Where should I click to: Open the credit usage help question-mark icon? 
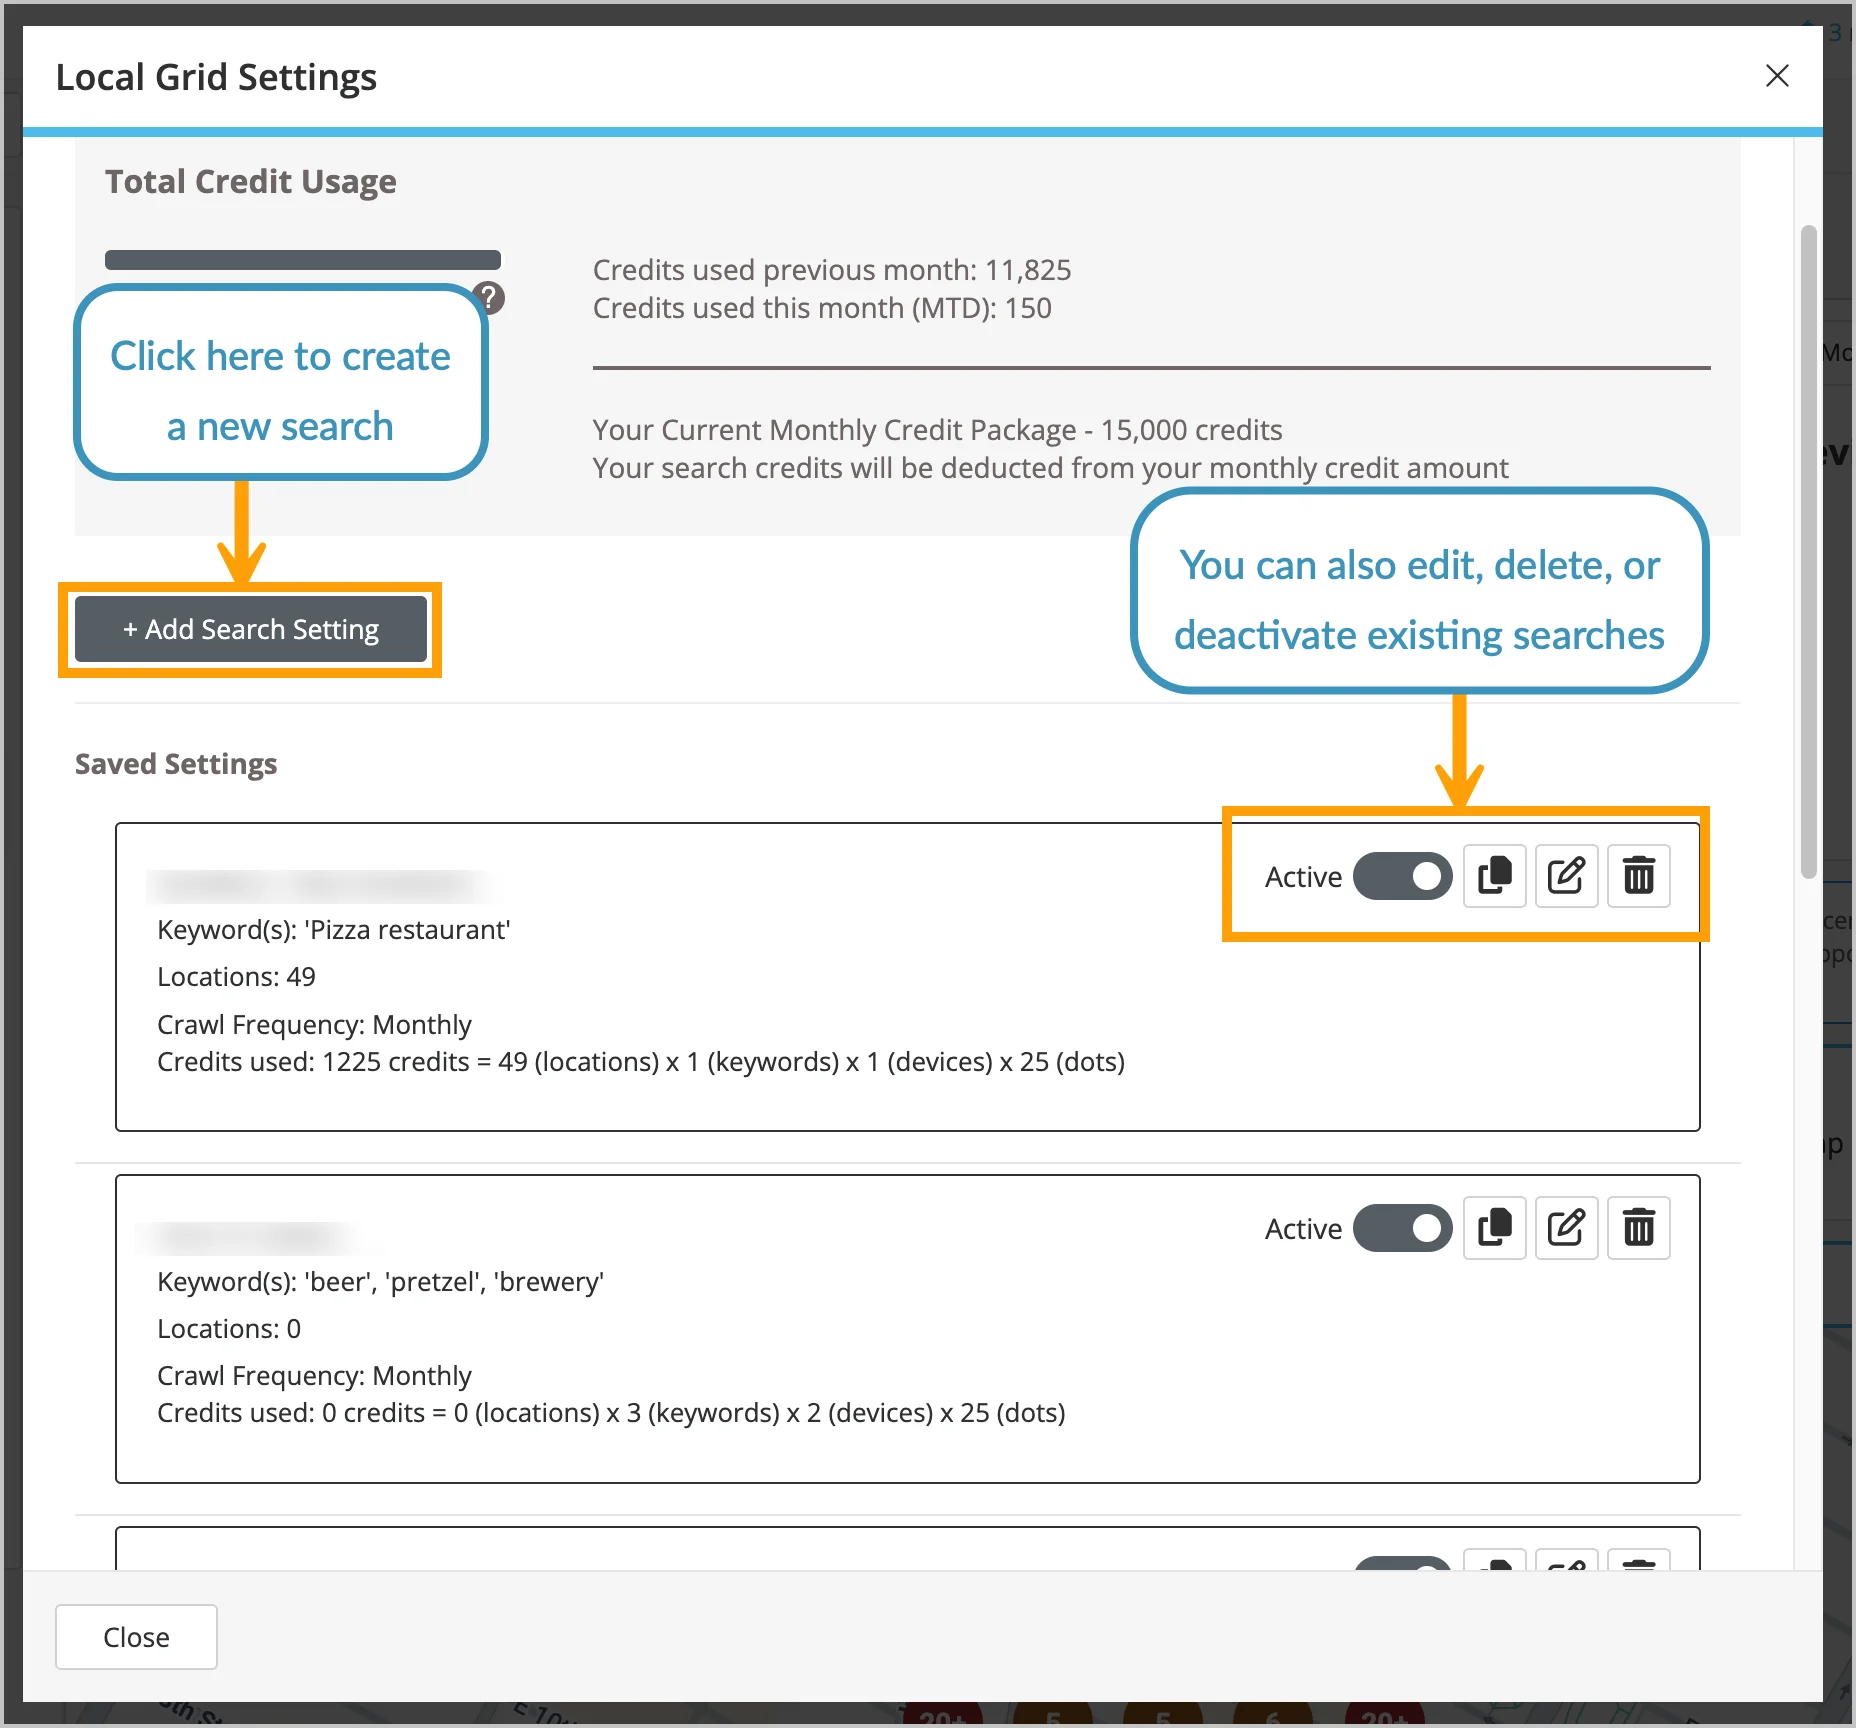point(490,296)
